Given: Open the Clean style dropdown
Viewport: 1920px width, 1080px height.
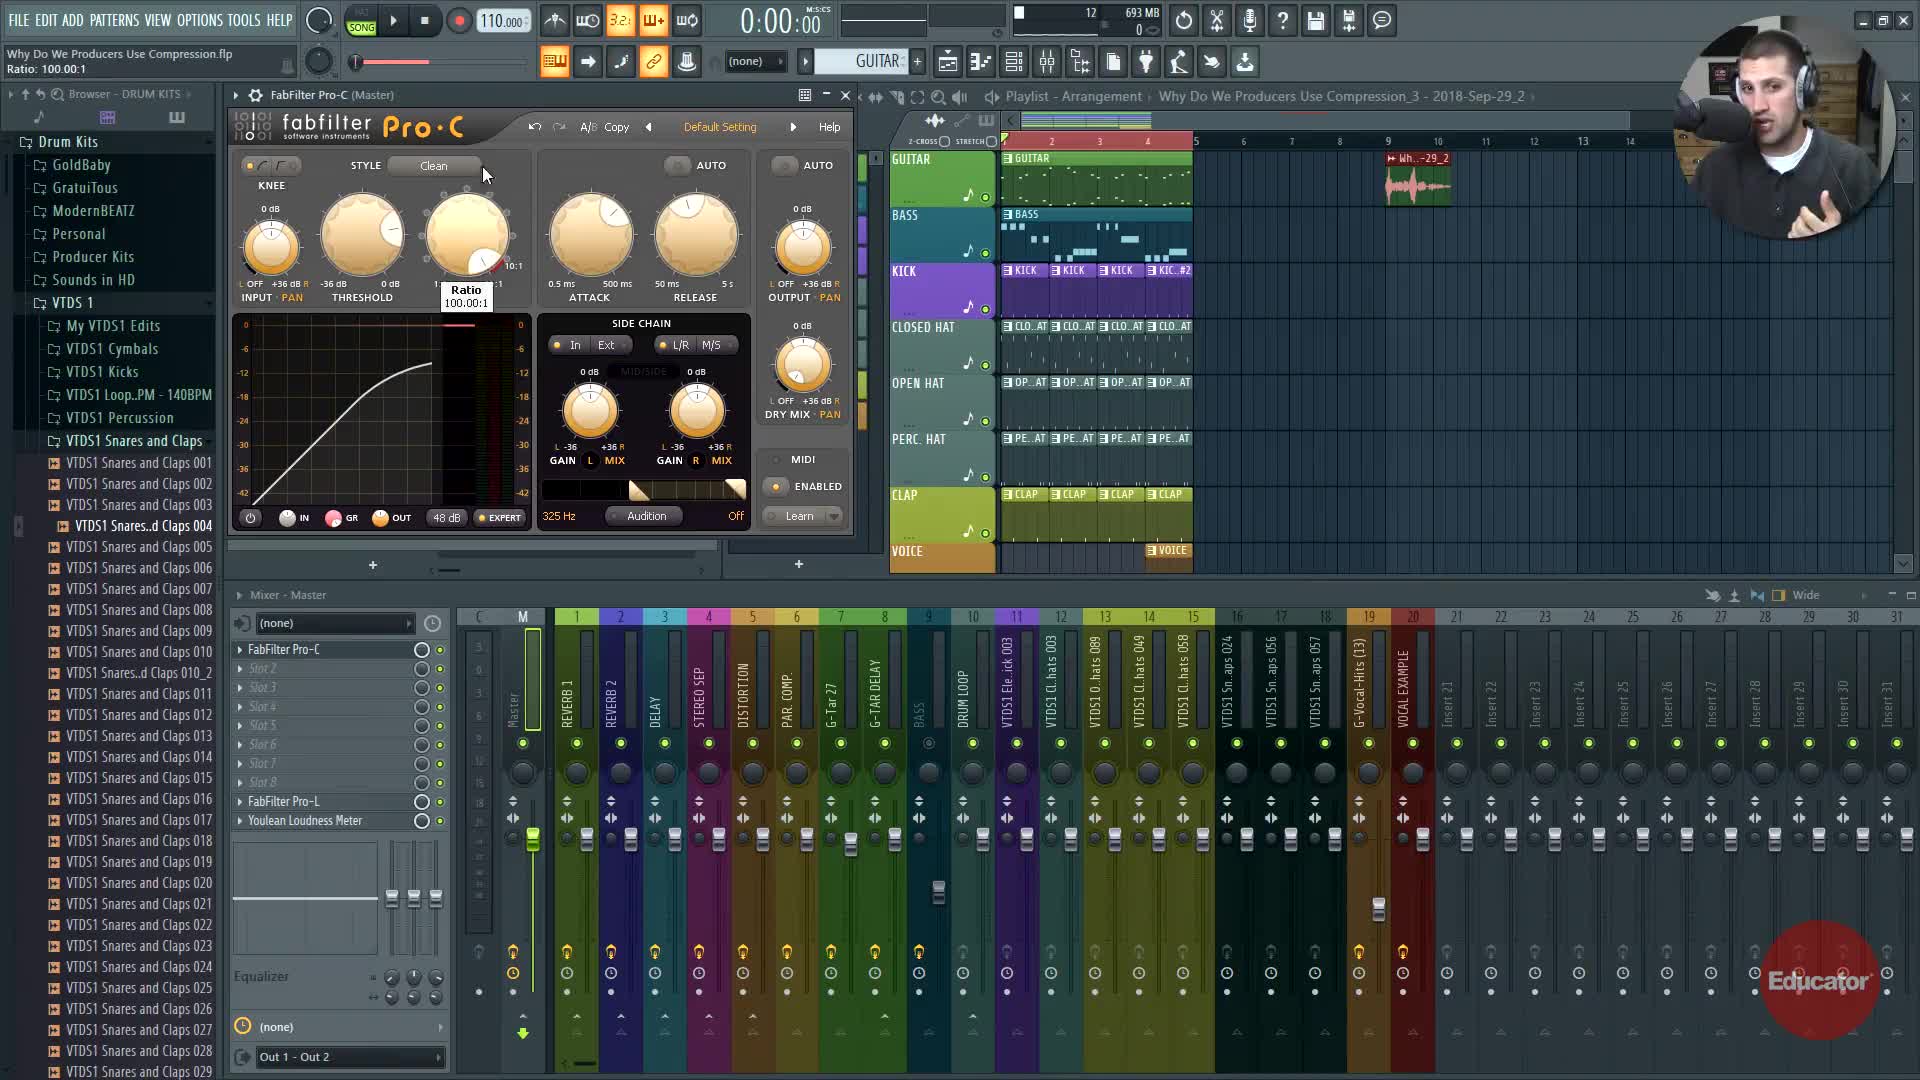Looking at the screenshot, I should [434, 166].
